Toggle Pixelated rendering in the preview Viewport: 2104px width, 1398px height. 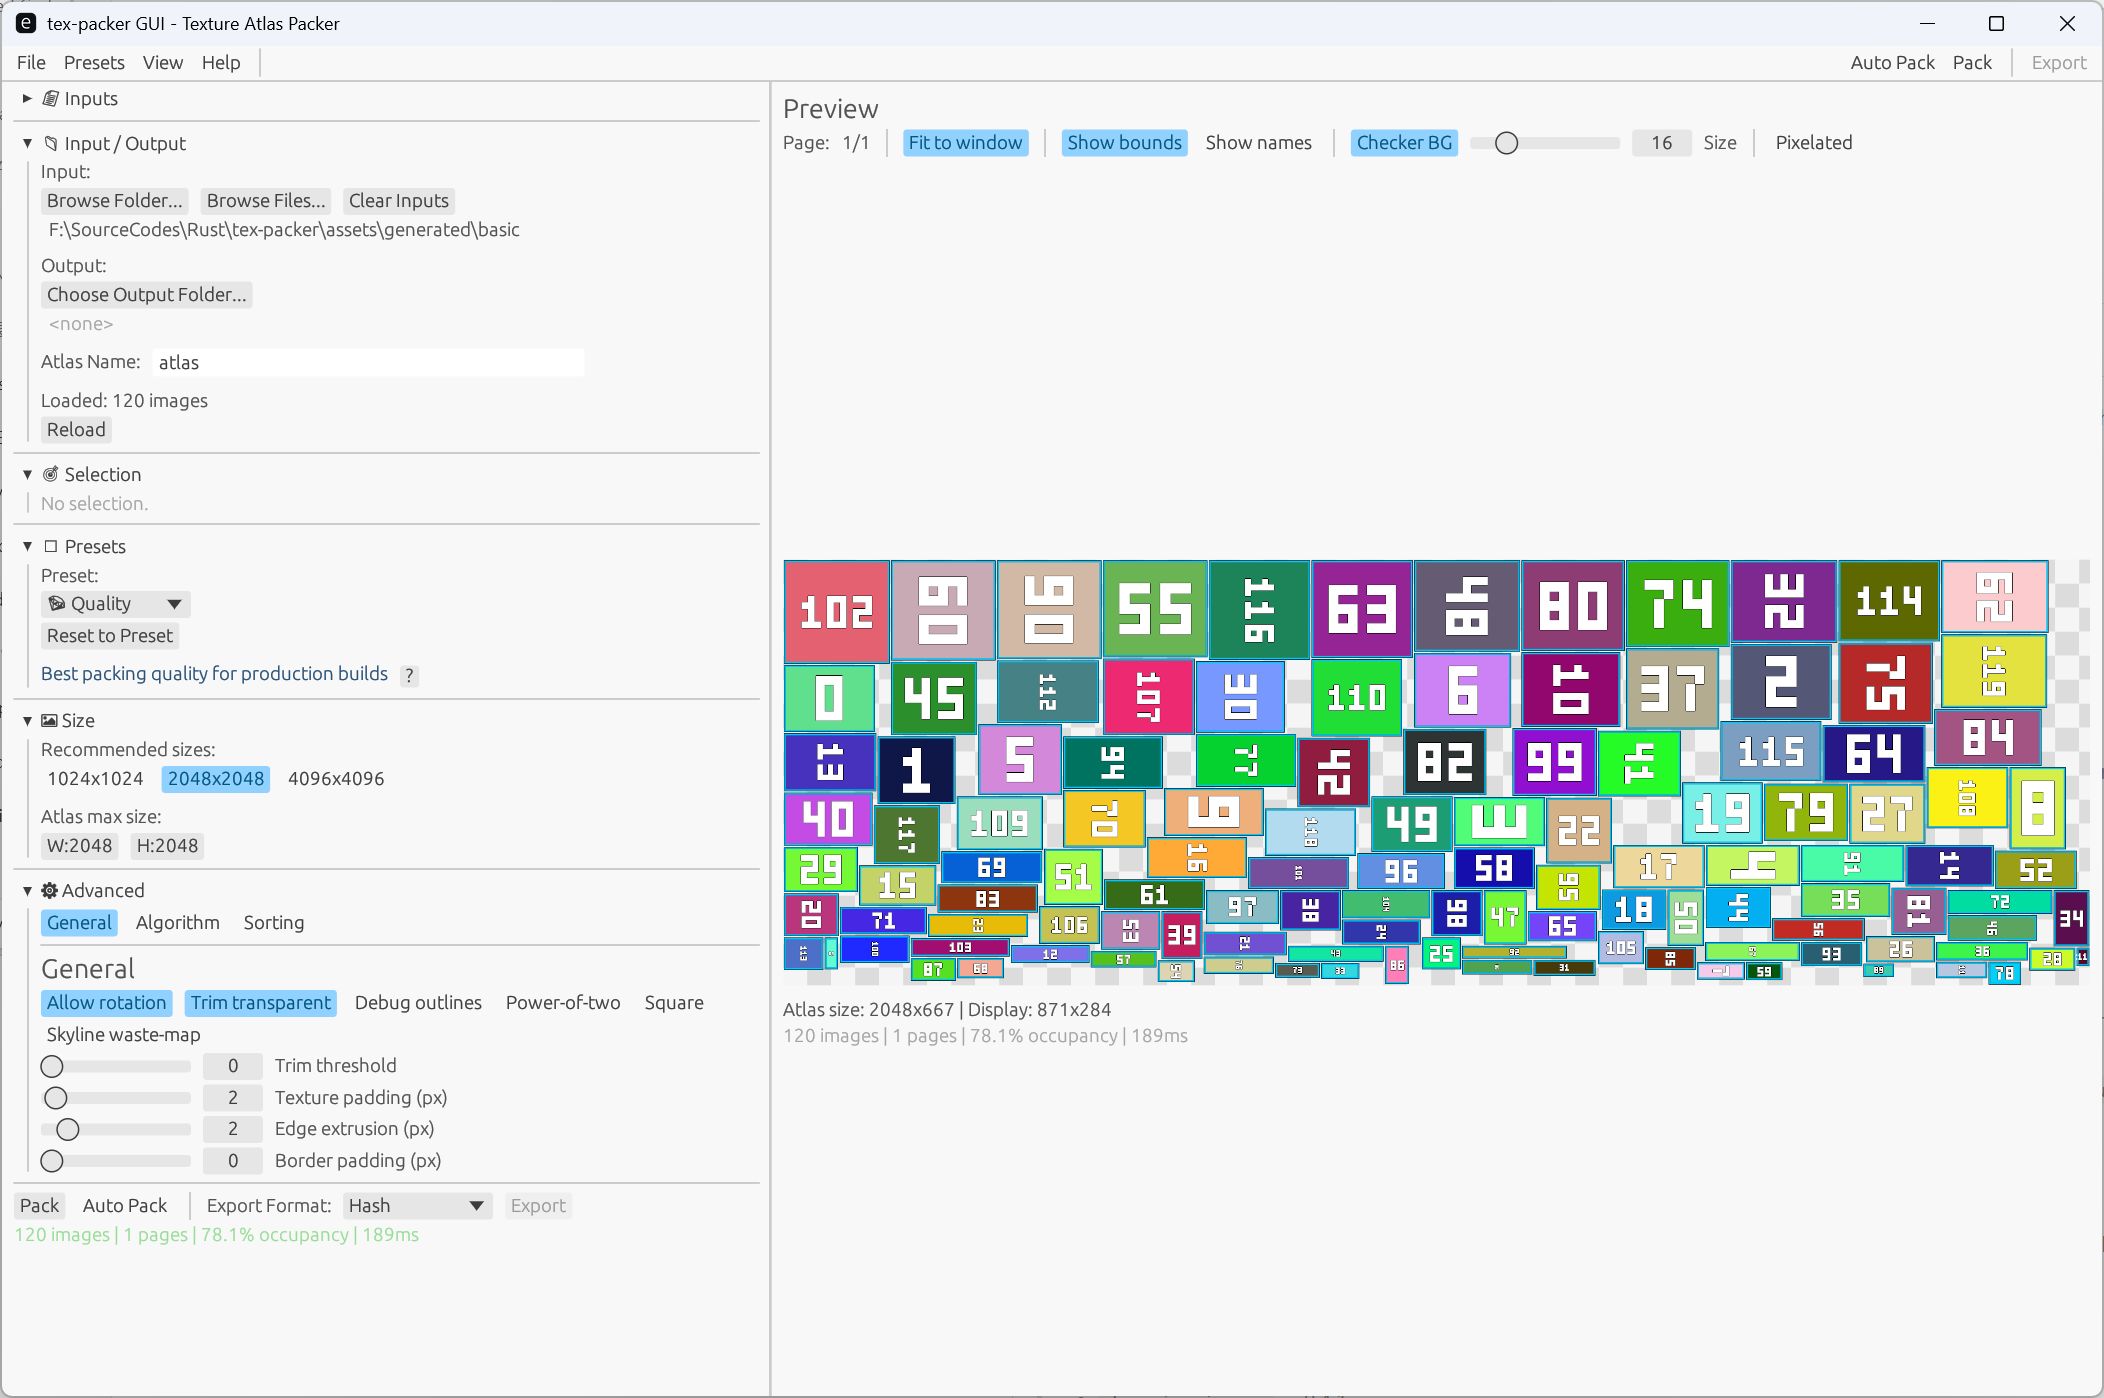point(1813,142)
